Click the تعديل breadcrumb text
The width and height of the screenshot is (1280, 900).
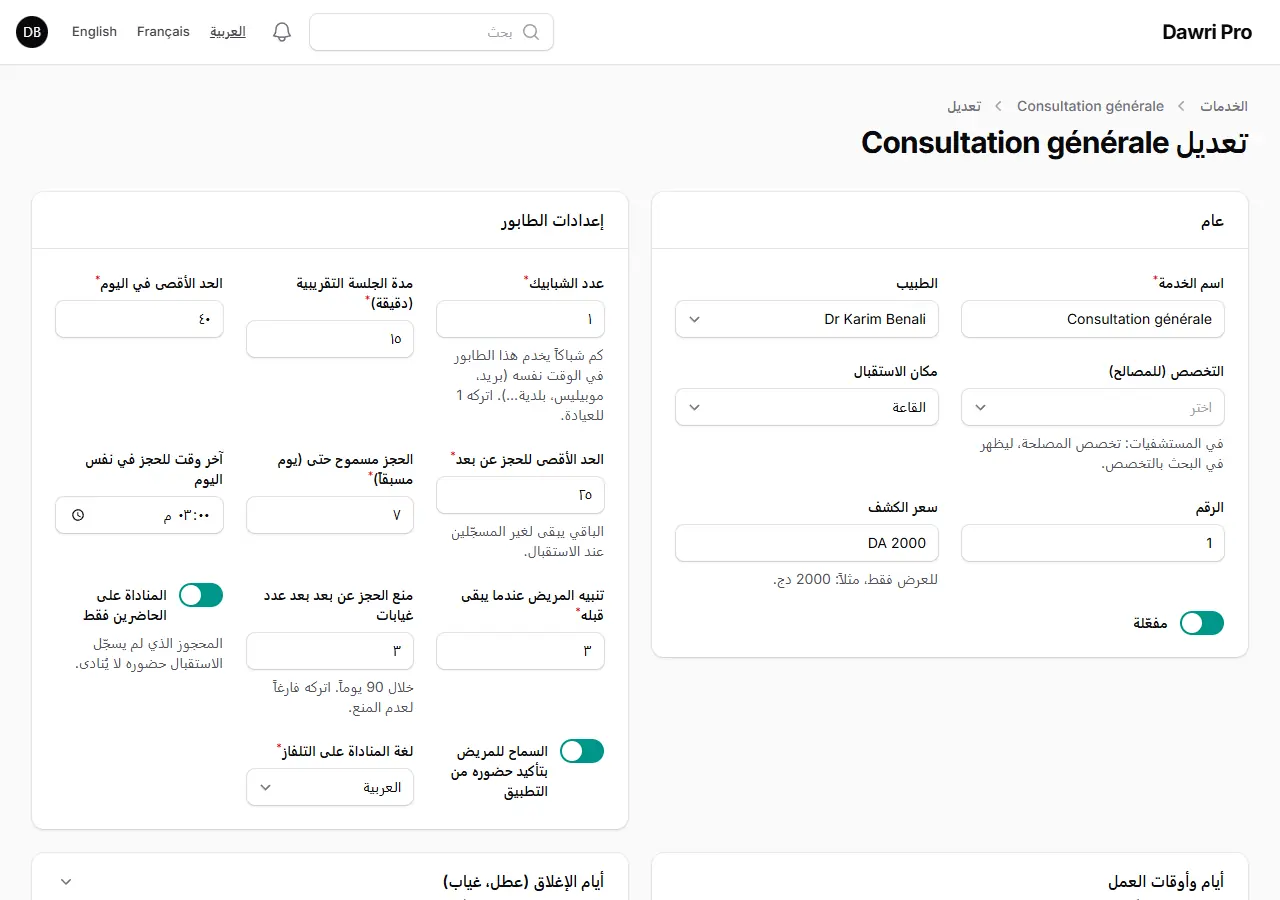click(x=964, y=106)
